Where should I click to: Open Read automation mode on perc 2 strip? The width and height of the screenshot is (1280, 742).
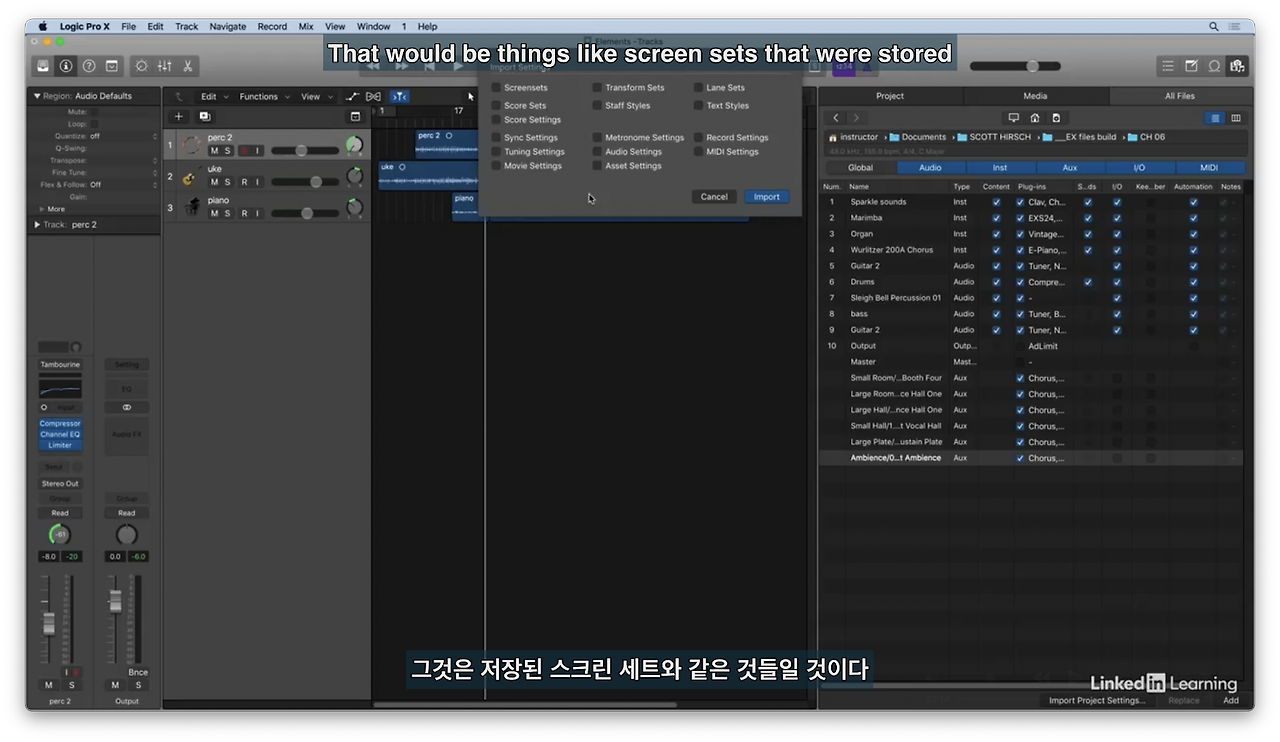coord(60,513)
